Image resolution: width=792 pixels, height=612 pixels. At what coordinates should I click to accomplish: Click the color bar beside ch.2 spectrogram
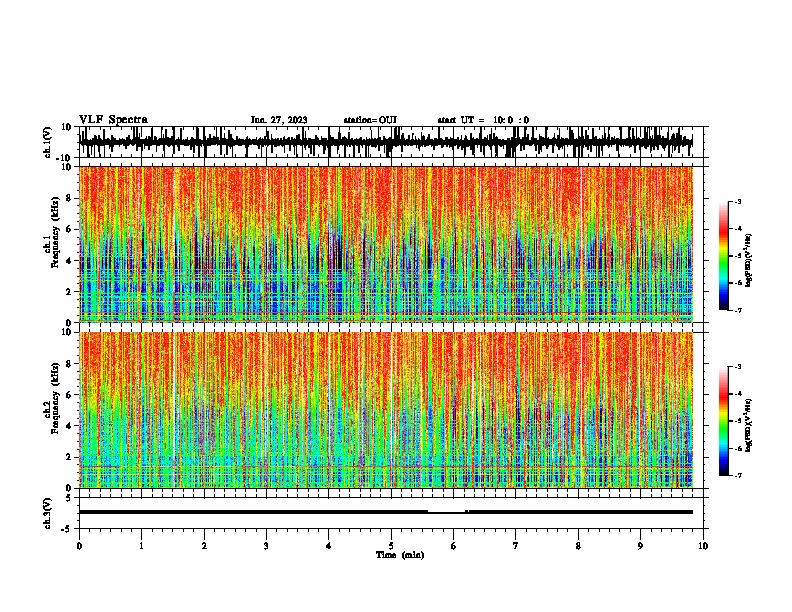click(723, 421)
